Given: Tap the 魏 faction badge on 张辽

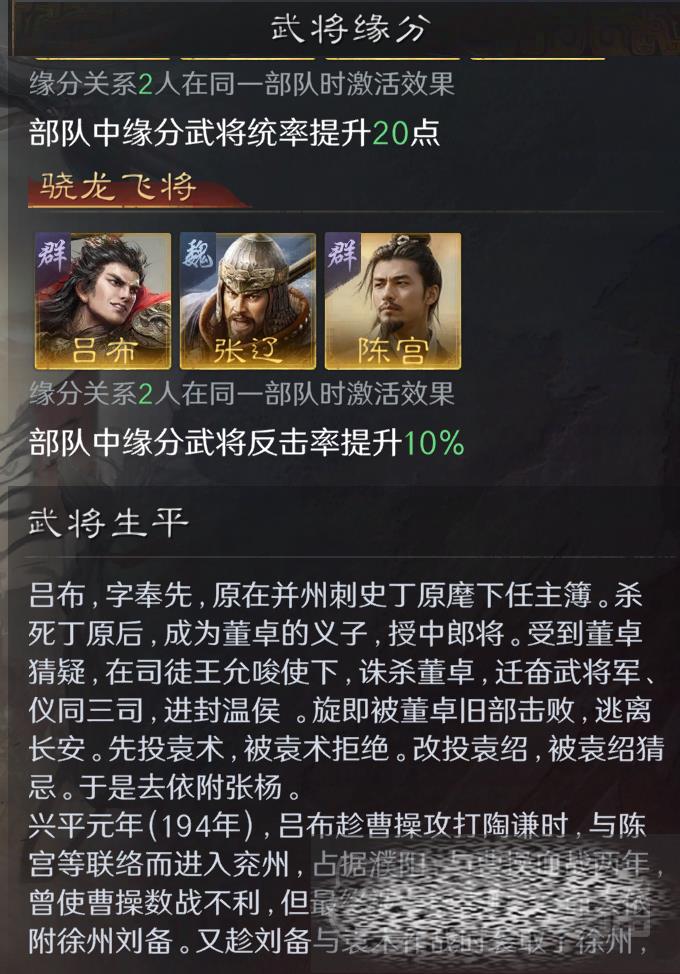Looking at the screenshot, I should coord(197,253).
